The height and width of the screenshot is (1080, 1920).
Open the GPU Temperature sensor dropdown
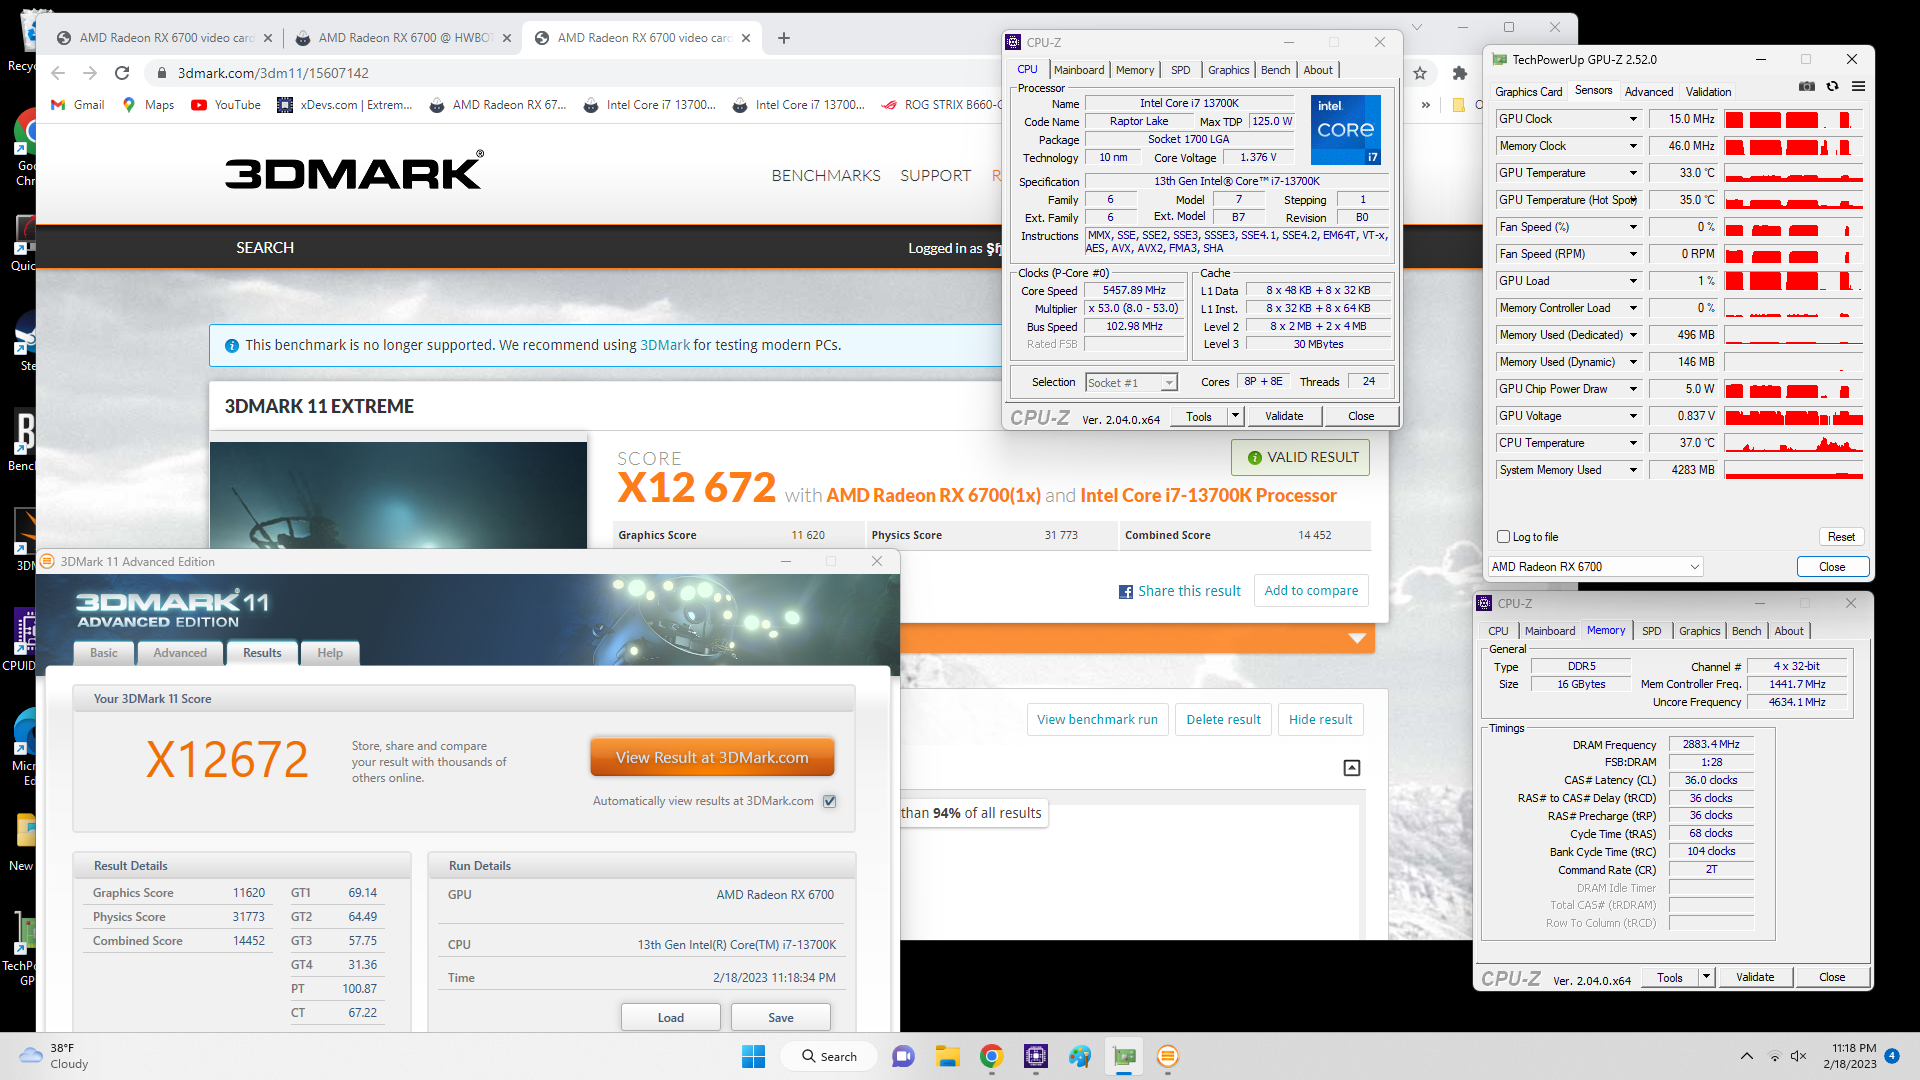coord(1633,173)
